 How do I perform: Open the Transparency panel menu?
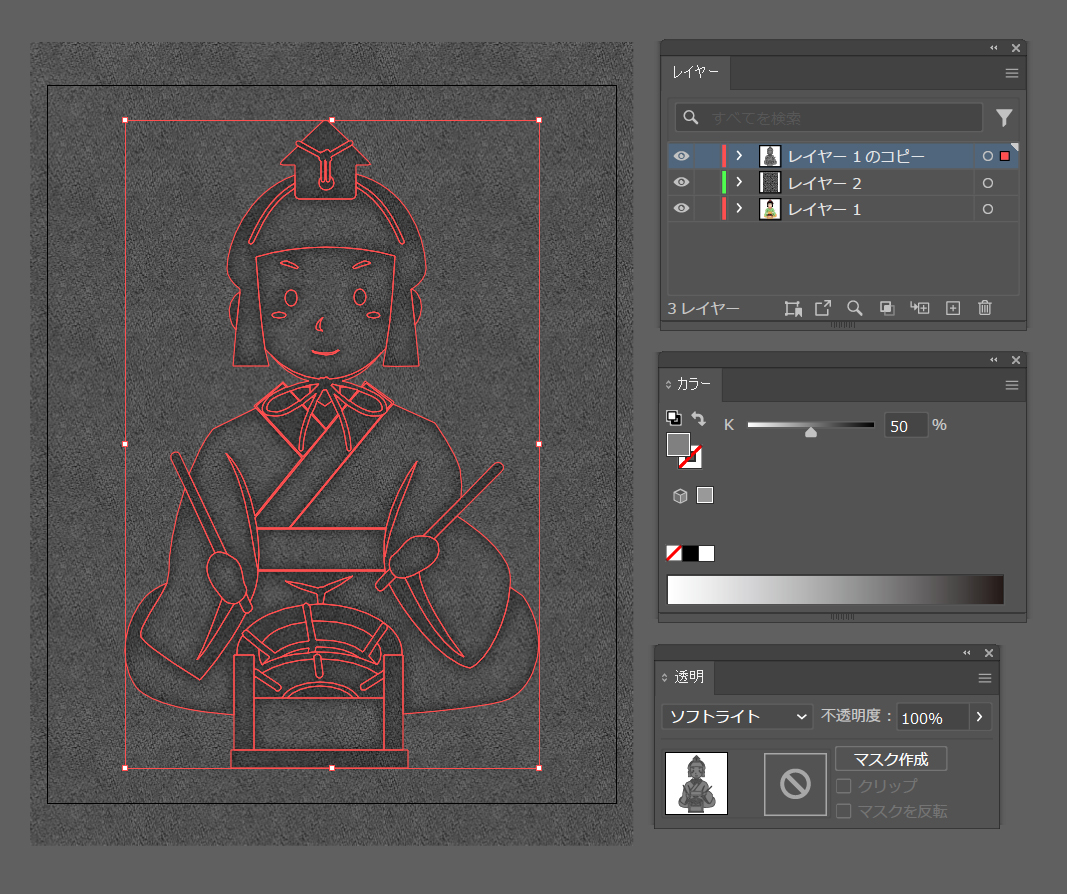tap(985, 677)
